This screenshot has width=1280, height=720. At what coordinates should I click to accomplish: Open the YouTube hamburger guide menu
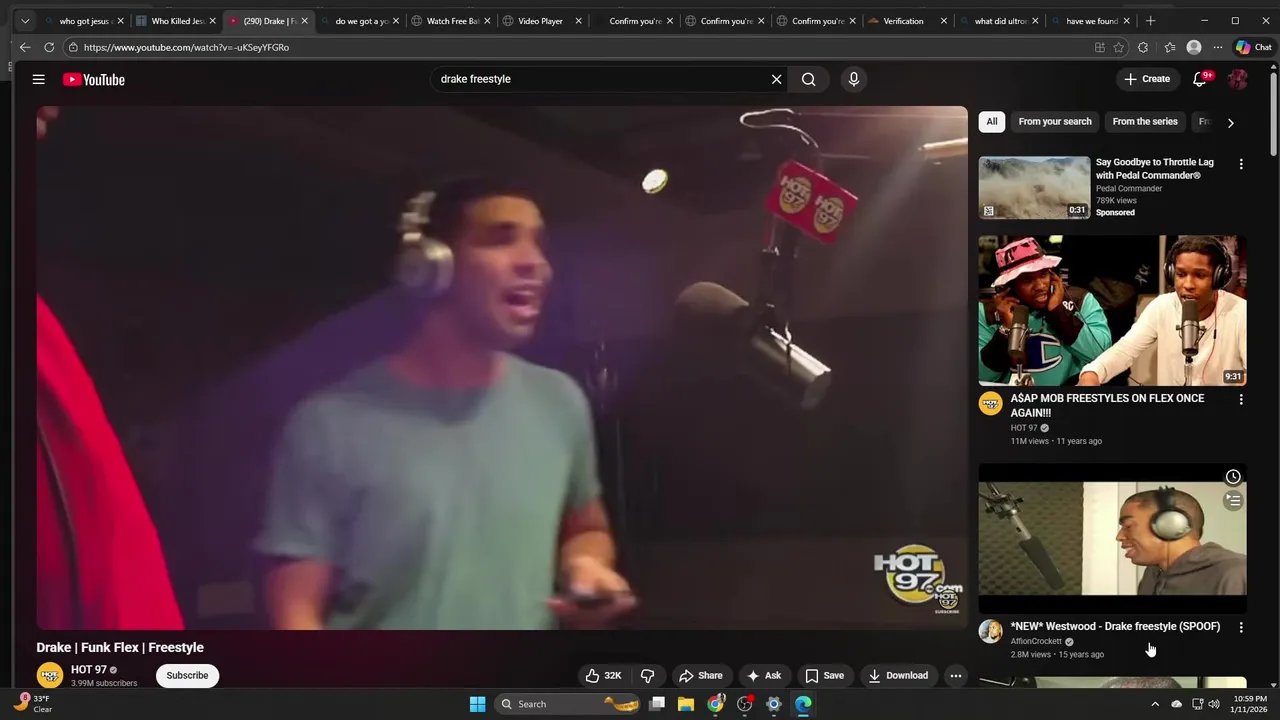(38, 79)
